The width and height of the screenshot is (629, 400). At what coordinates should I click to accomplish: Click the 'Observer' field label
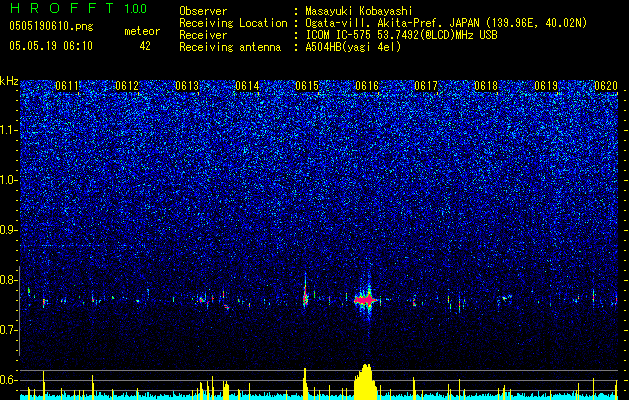pyautogui.click(x=203, y=11)
